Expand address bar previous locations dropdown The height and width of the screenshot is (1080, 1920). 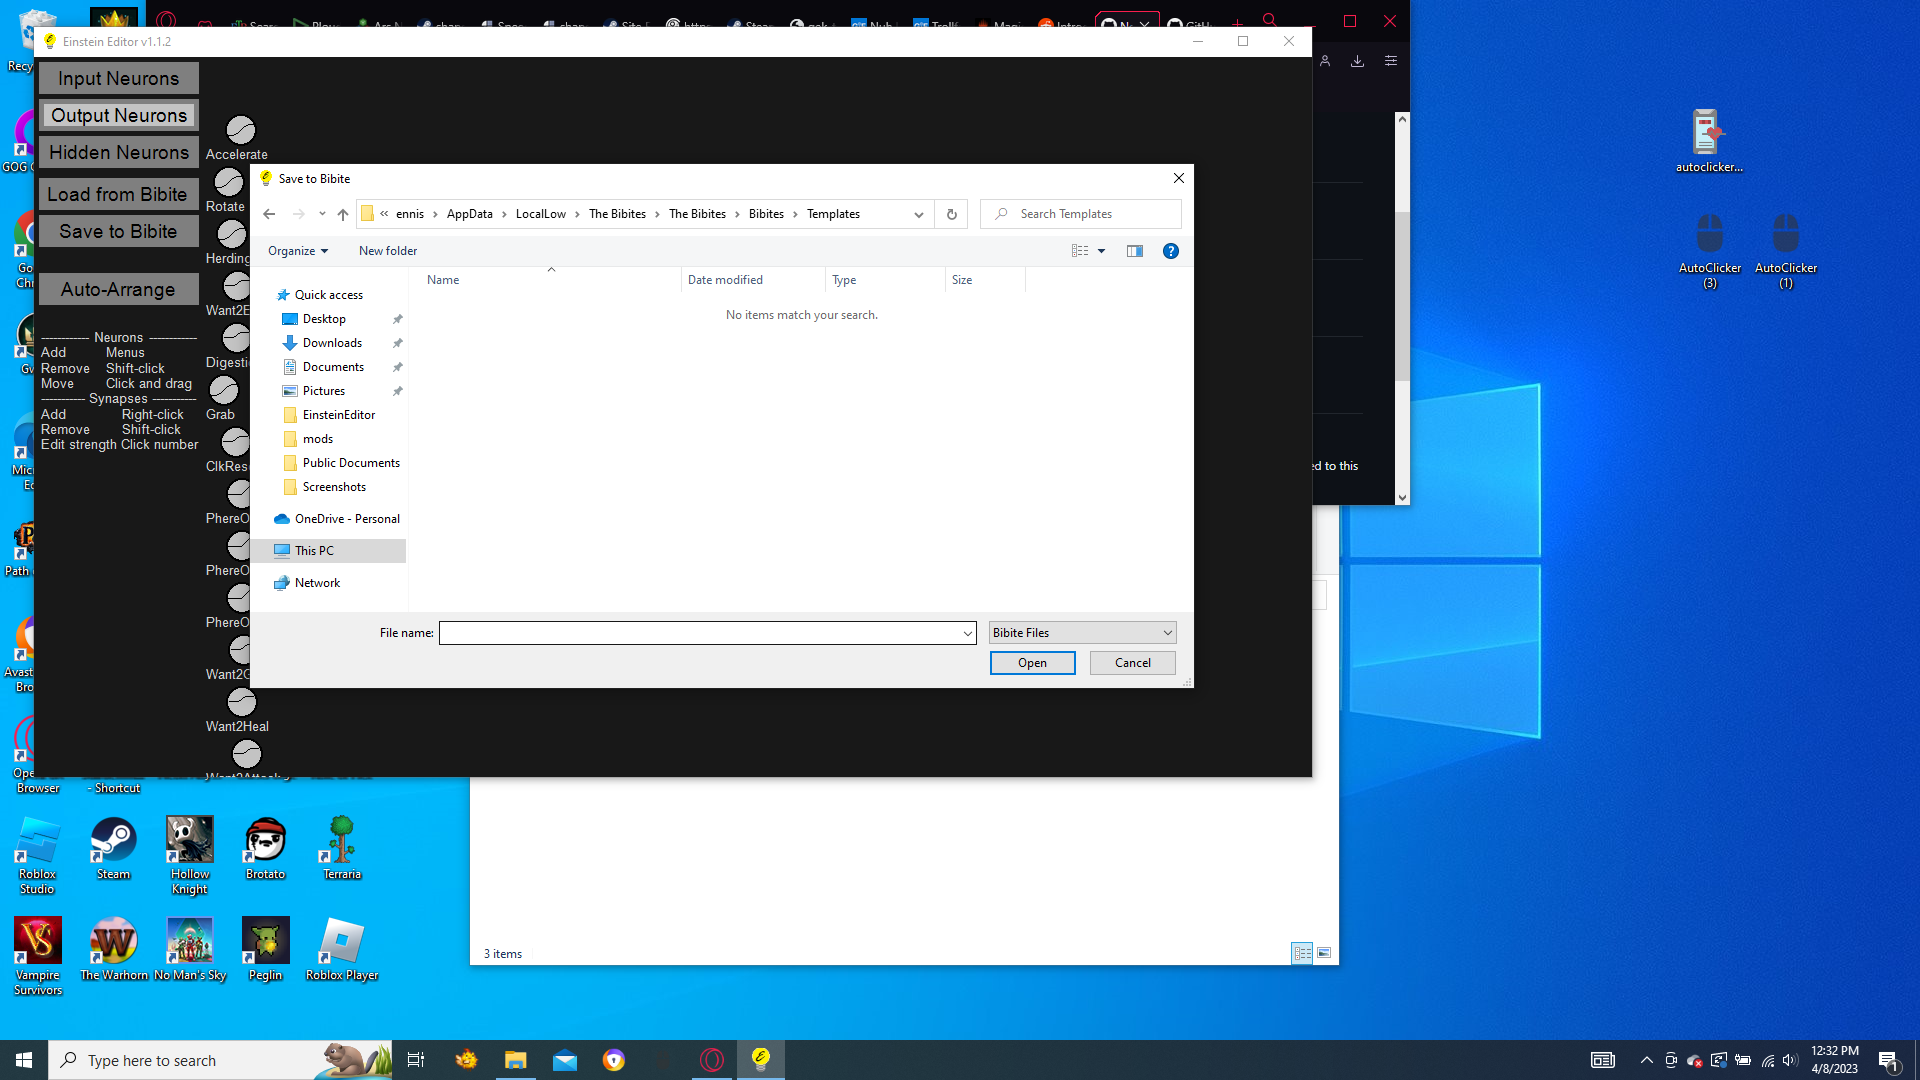coord(919,214)
